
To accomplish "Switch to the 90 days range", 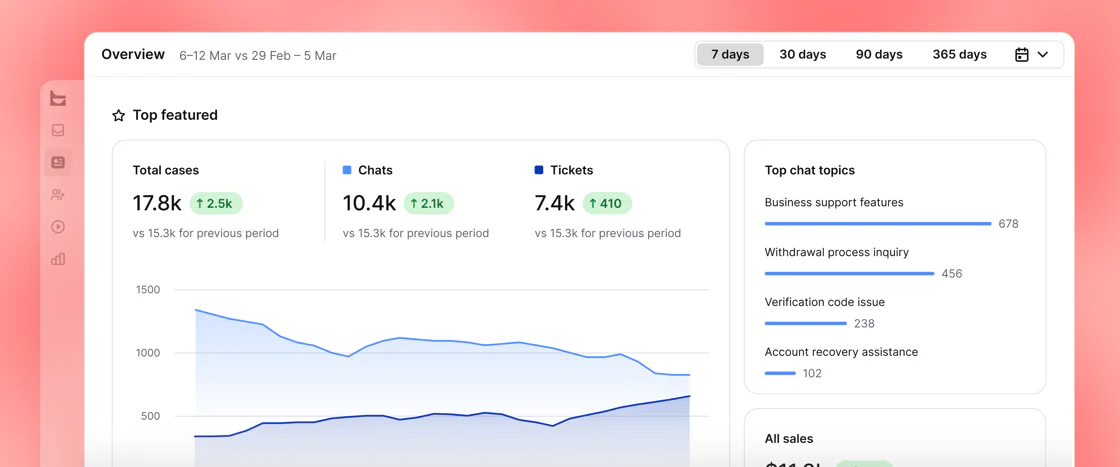I will pyautogui.click(x=879, y=55).
